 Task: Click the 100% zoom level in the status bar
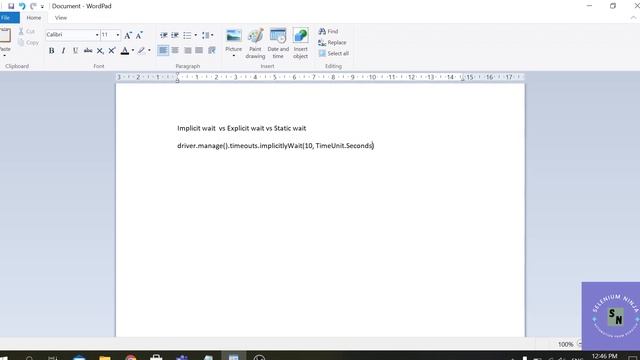(x=565, y=344)
